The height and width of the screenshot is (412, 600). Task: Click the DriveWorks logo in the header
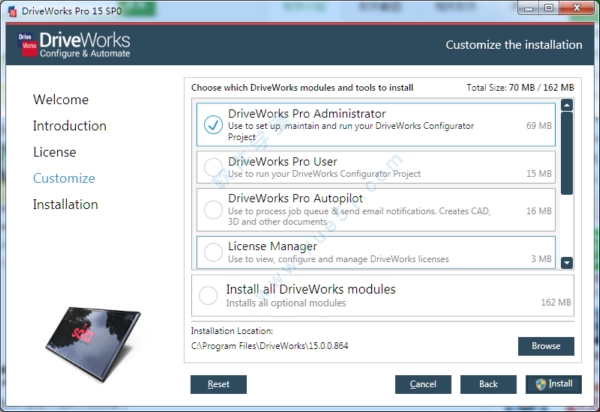coord(74,45)
